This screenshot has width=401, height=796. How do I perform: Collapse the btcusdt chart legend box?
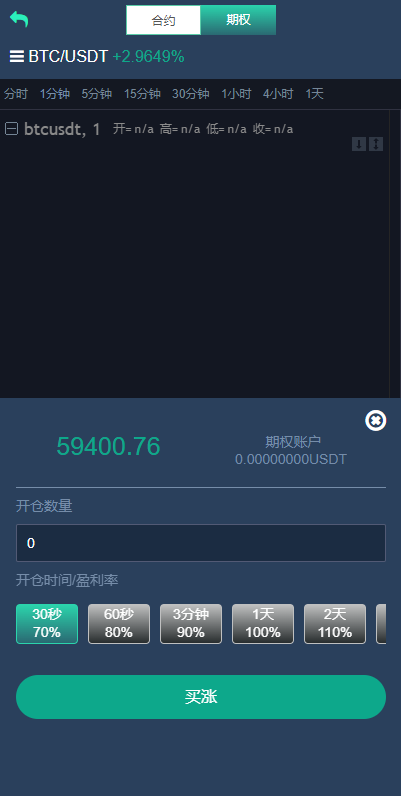point(11,129)
